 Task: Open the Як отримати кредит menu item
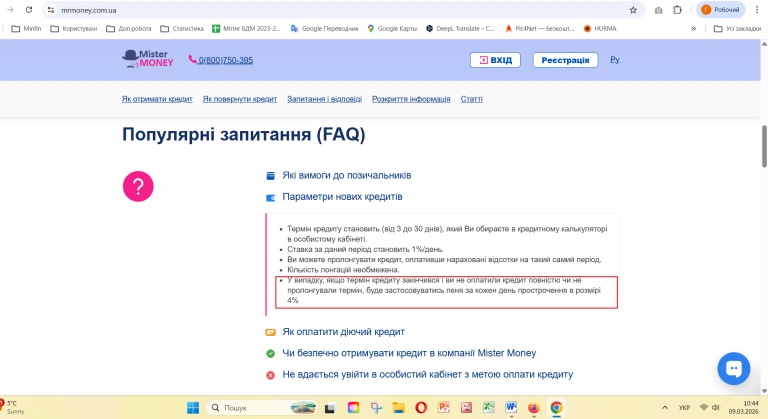tap(157, 99)
